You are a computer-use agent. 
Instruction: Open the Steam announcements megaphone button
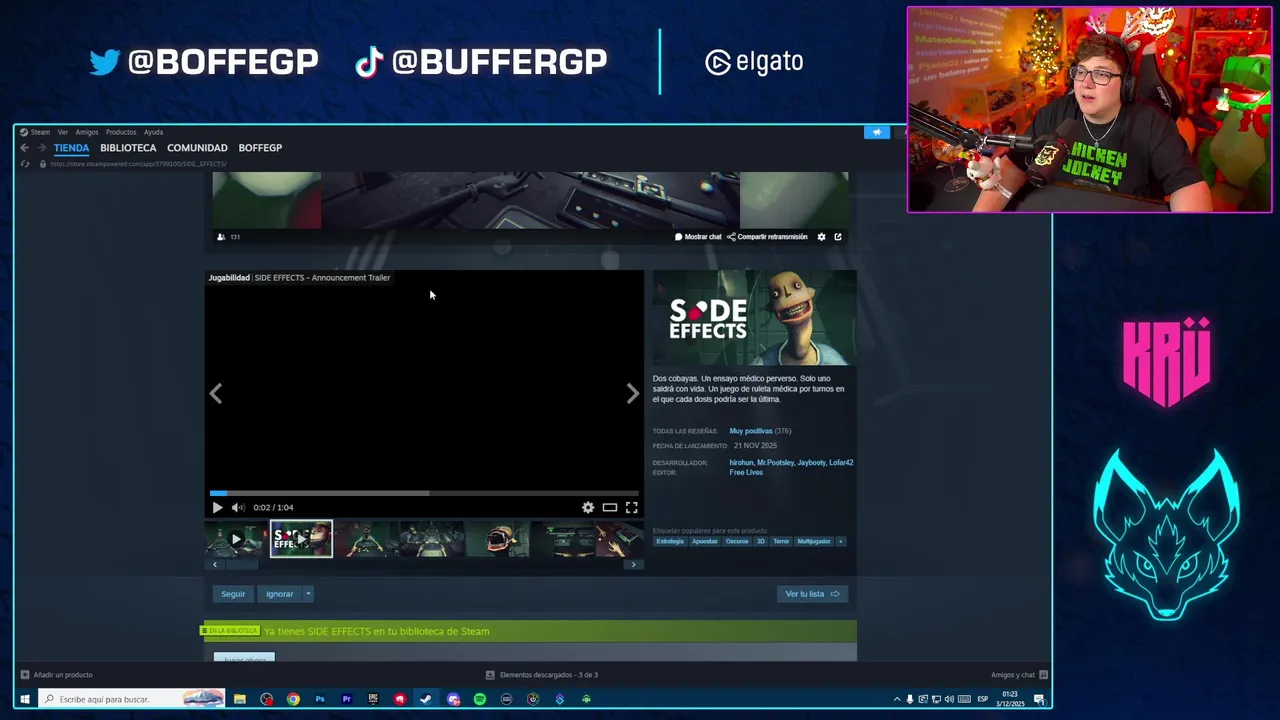[876, 132]
